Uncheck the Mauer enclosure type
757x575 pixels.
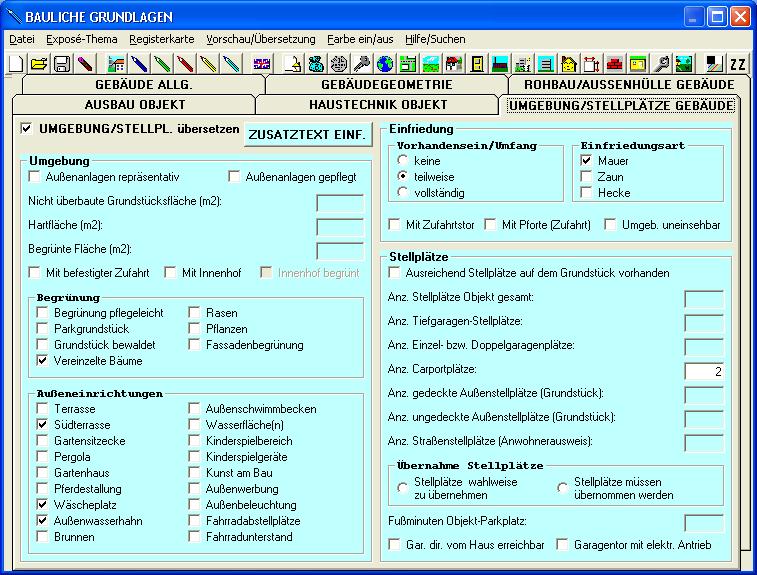pyautogui.click(x=587, y=160)
